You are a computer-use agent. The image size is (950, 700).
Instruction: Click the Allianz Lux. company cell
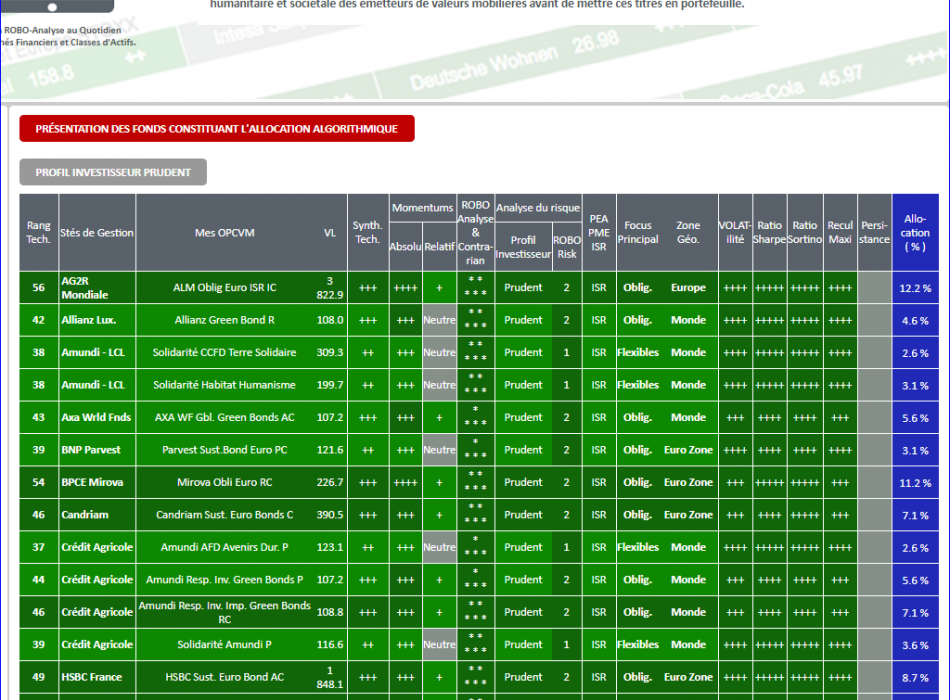(97, 320)
